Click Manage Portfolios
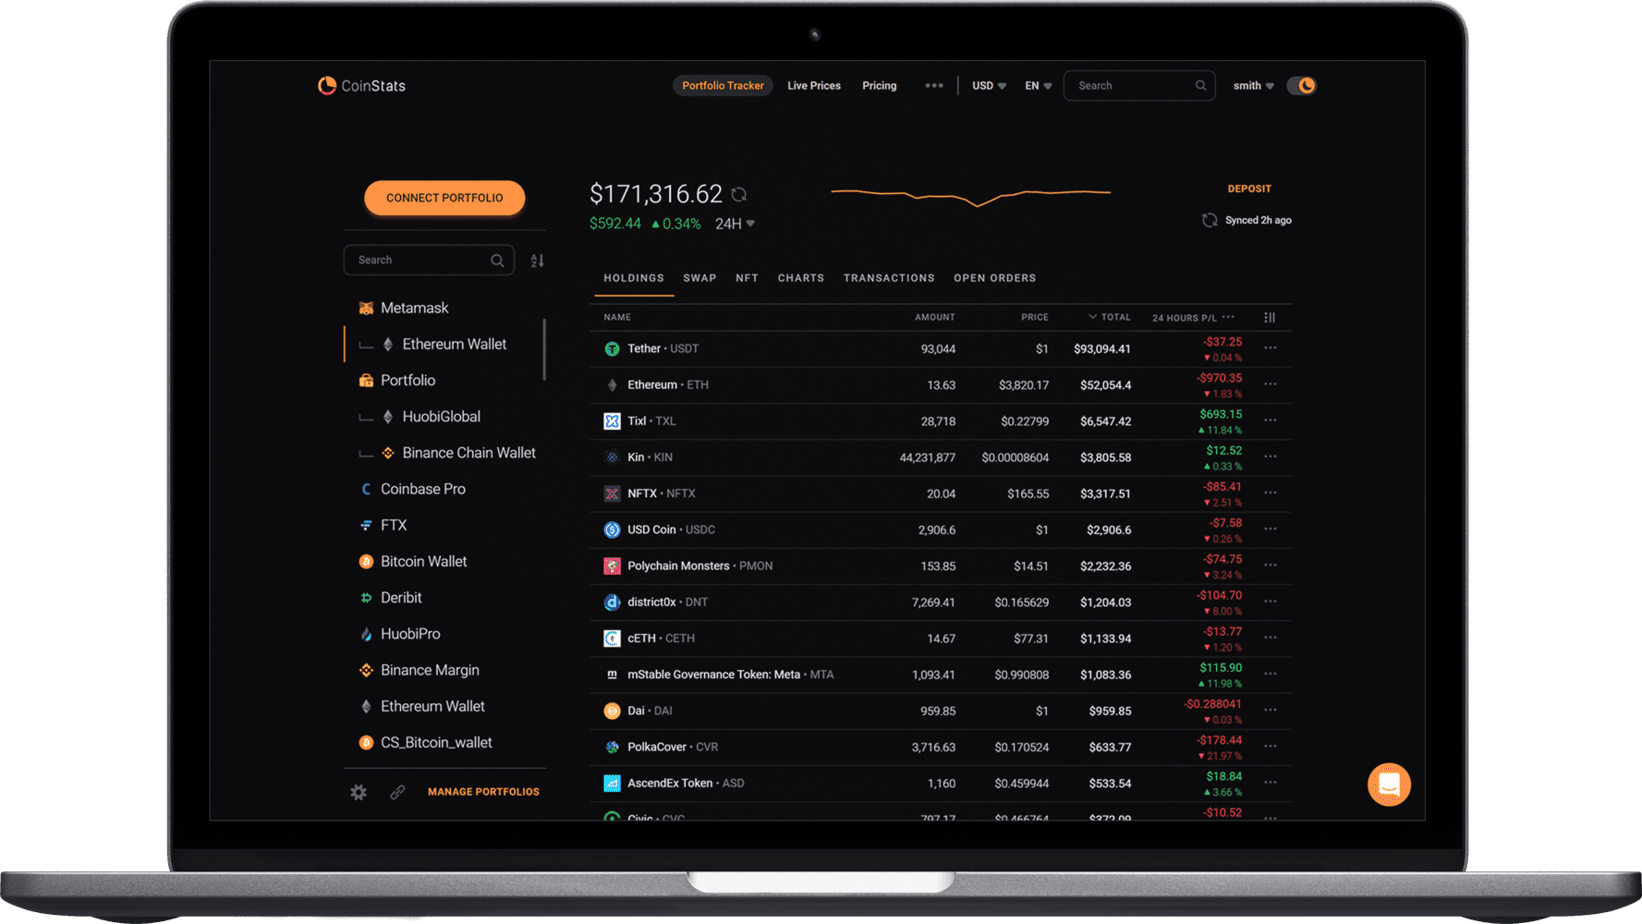Image resolution: width=1642 pixels, height=924 pixels. tap(484, 792)
